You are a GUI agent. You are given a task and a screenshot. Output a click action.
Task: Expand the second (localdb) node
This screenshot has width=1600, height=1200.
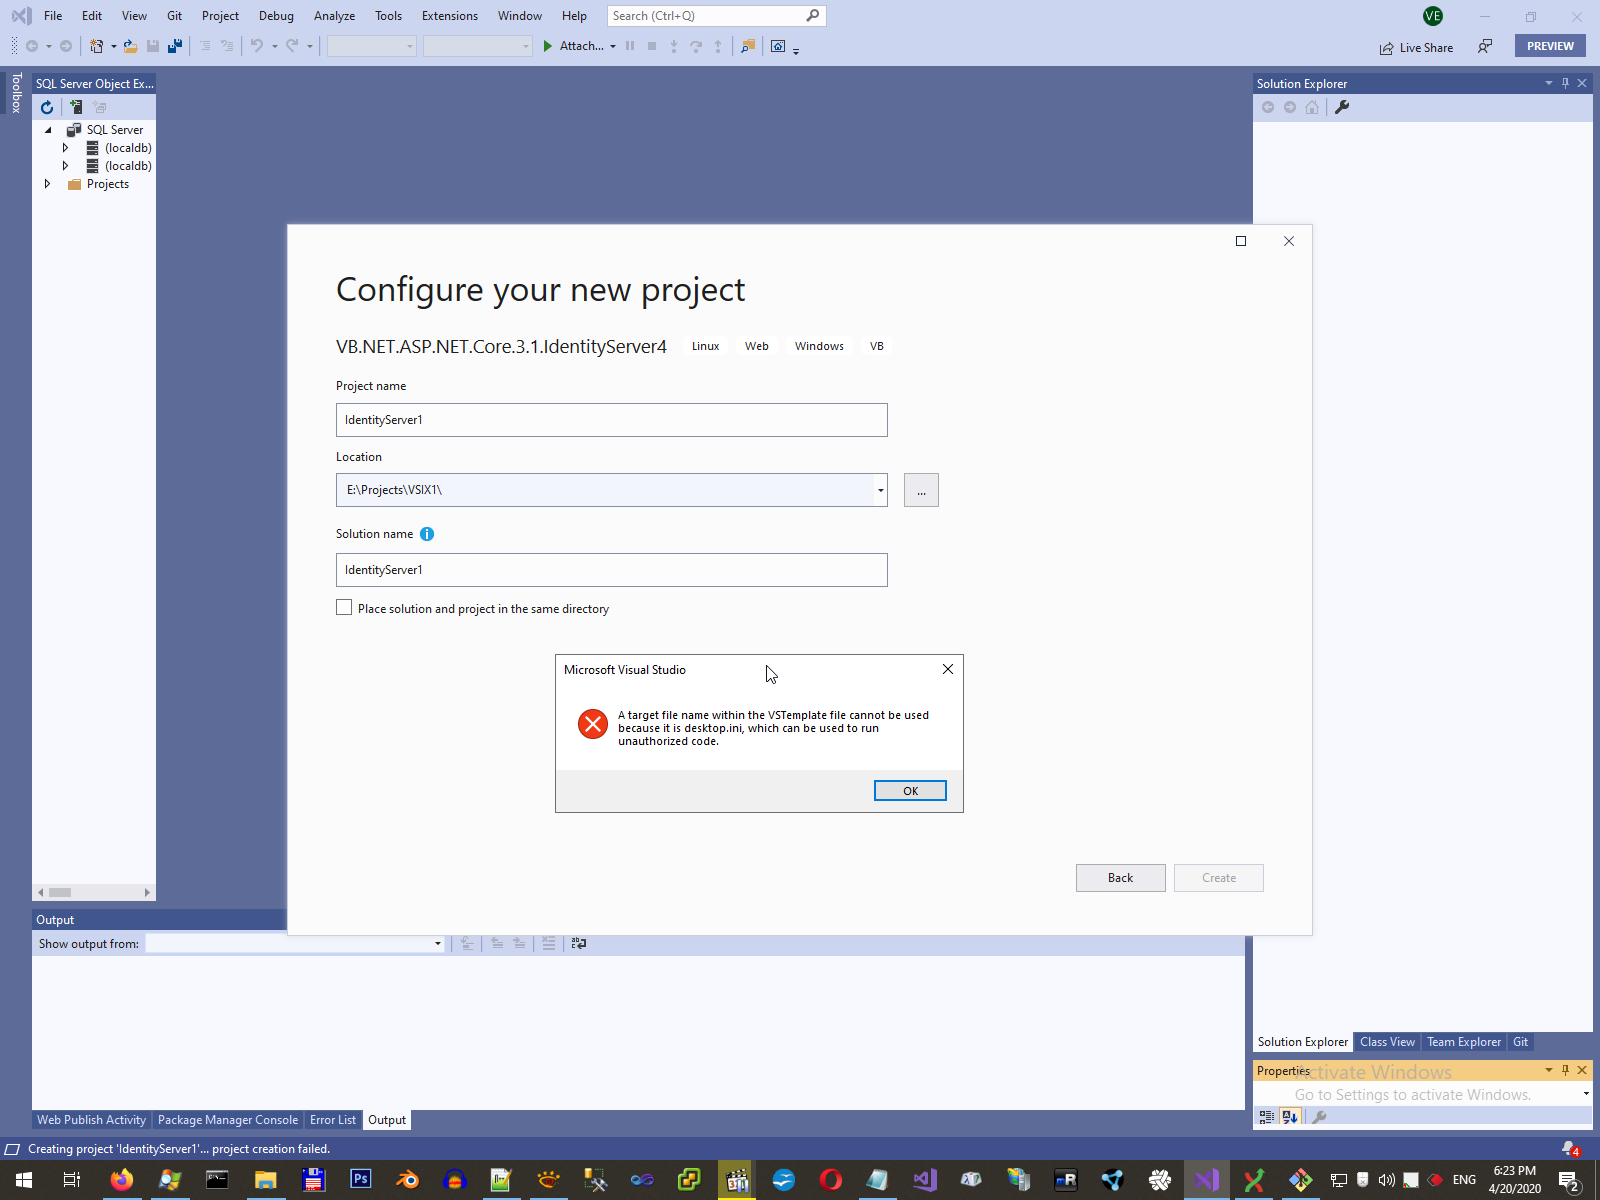click(x=66, y=166)
